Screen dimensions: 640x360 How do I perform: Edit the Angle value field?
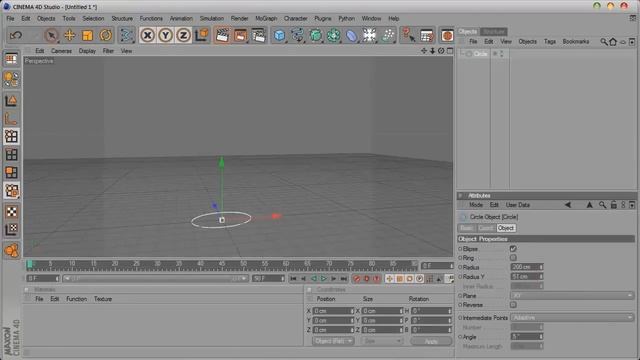click(527, 337)
